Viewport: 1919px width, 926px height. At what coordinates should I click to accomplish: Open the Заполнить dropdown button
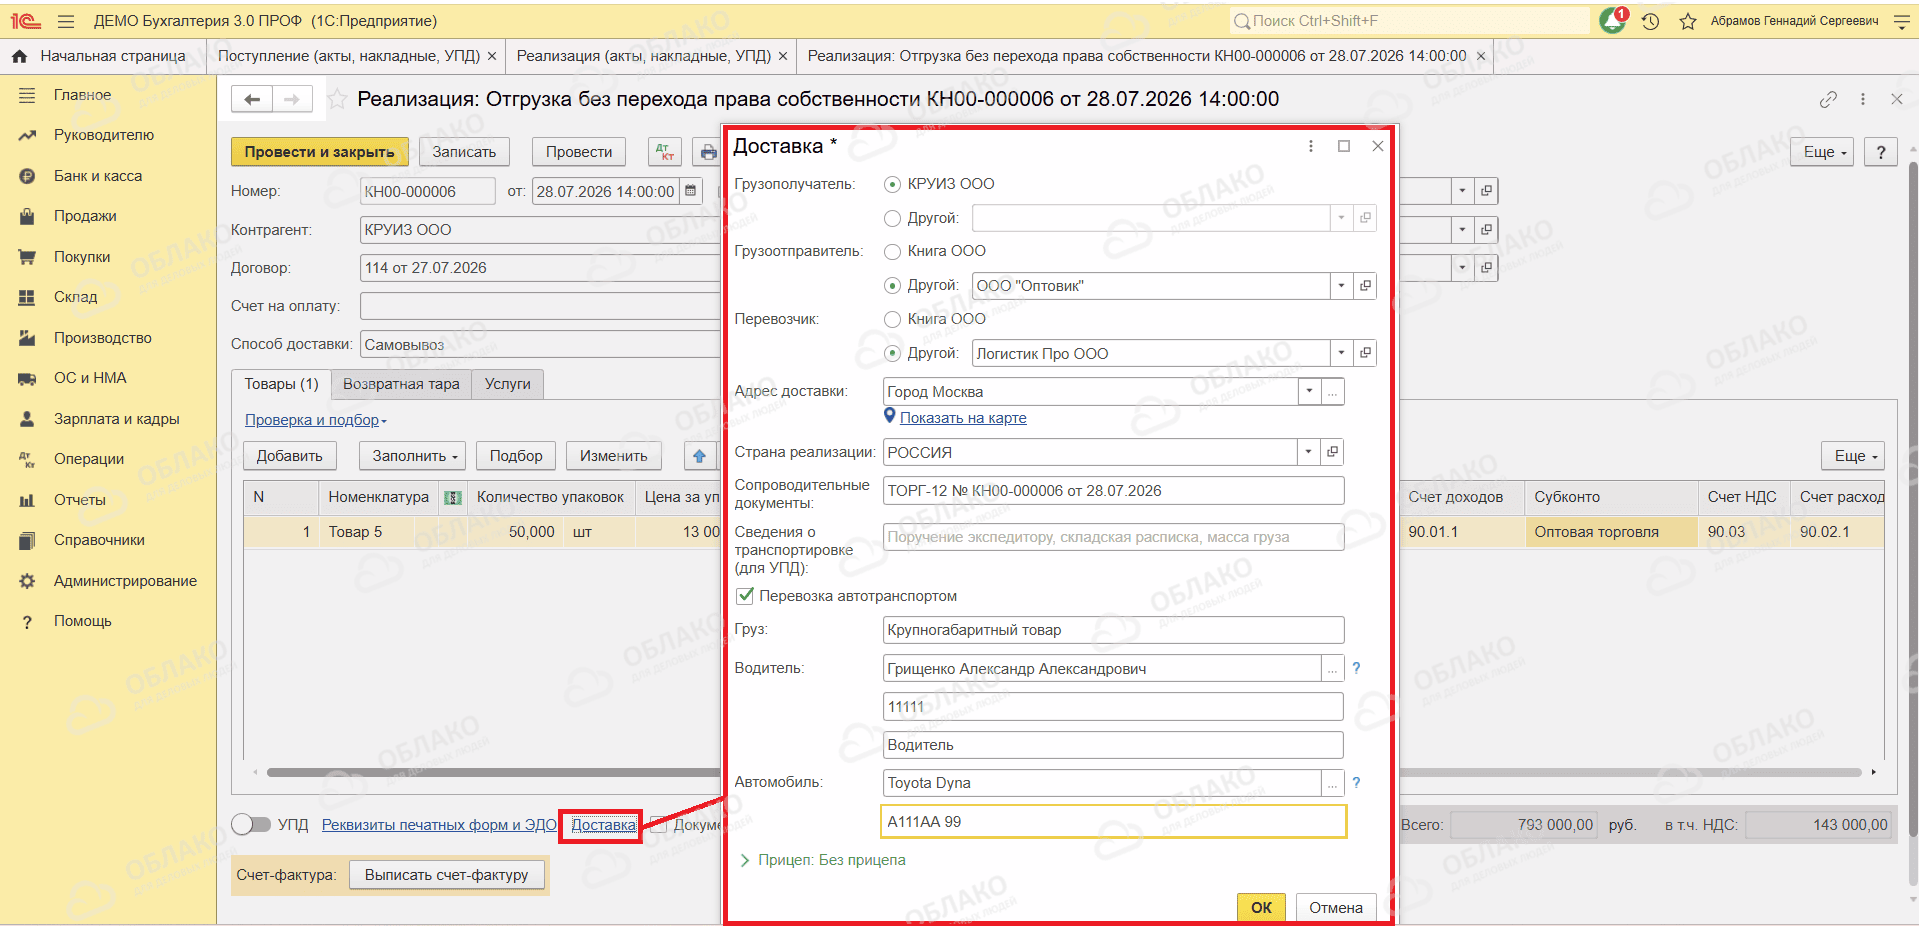[414, 456]
